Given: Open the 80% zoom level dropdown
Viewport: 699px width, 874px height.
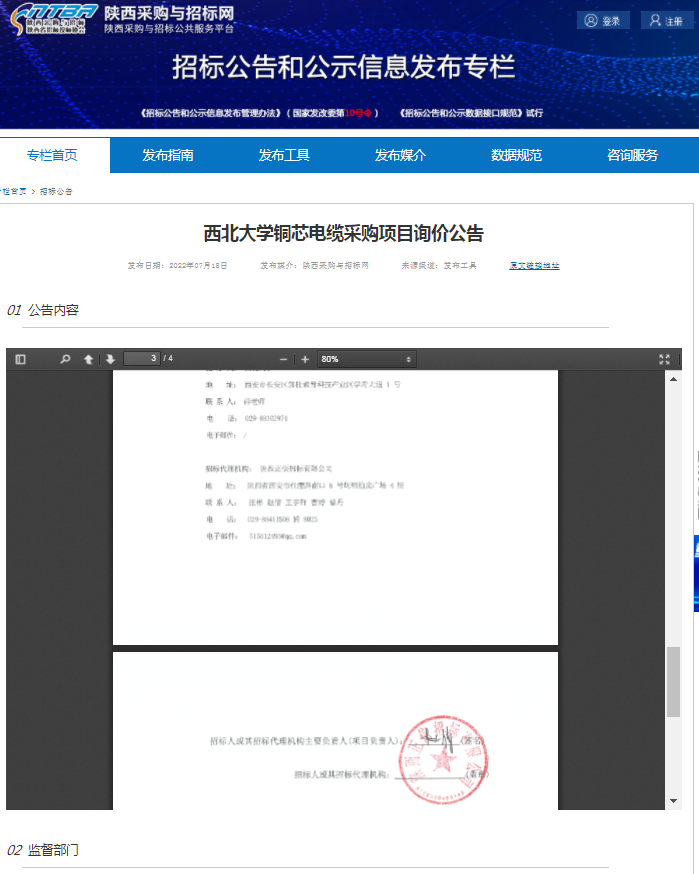Looking at the screenshot, I should (x=366, y=359).
